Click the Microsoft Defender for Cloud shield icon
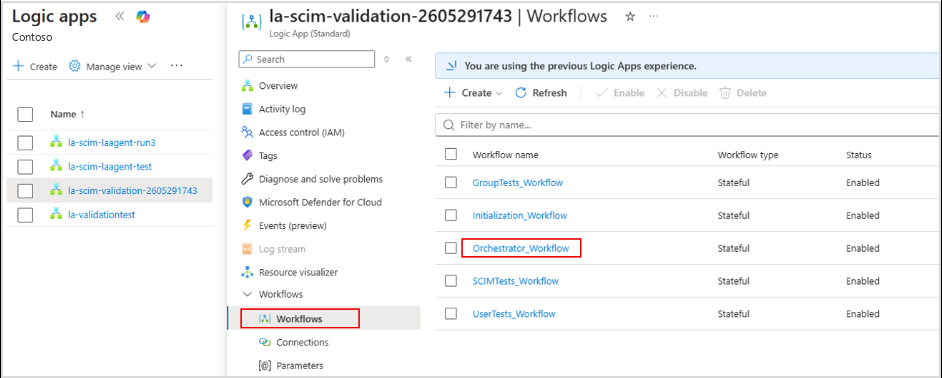Viewport: 942px width, 378px height. click(247, 203)
